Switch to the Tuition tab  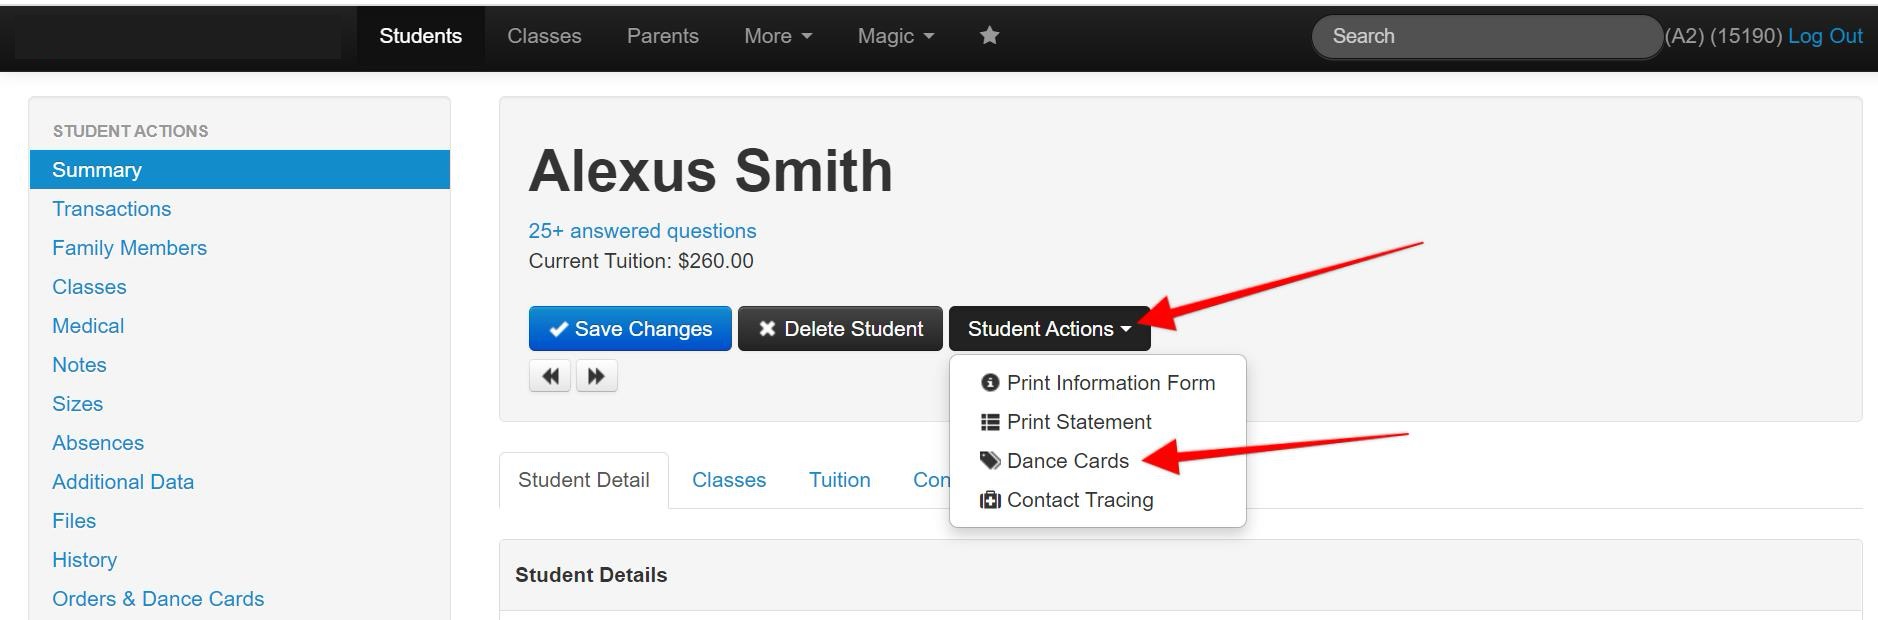click(839, 480)
